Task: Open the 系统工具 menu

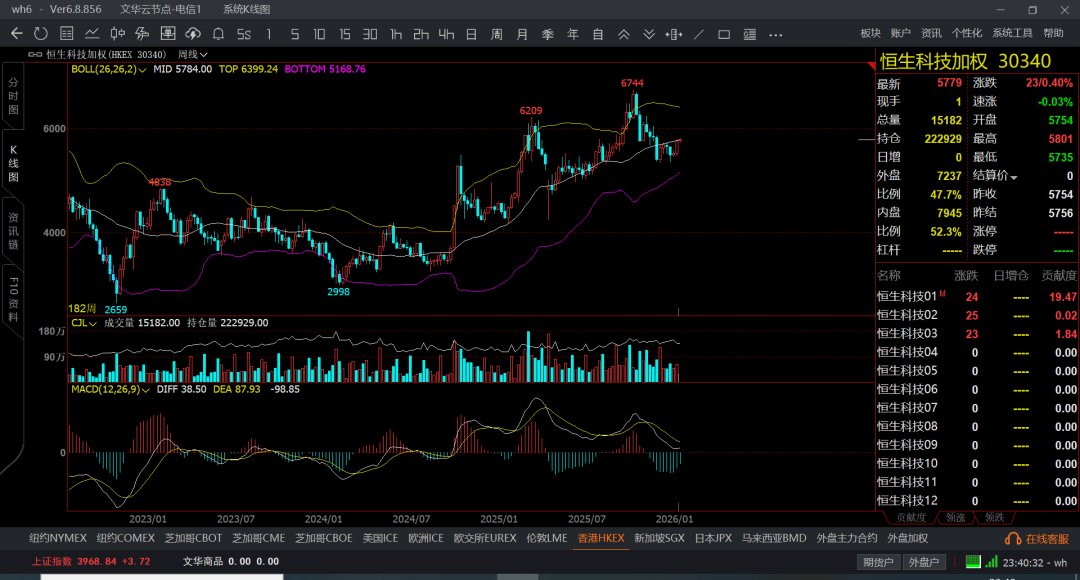Action: click(x=1012, y=34)
